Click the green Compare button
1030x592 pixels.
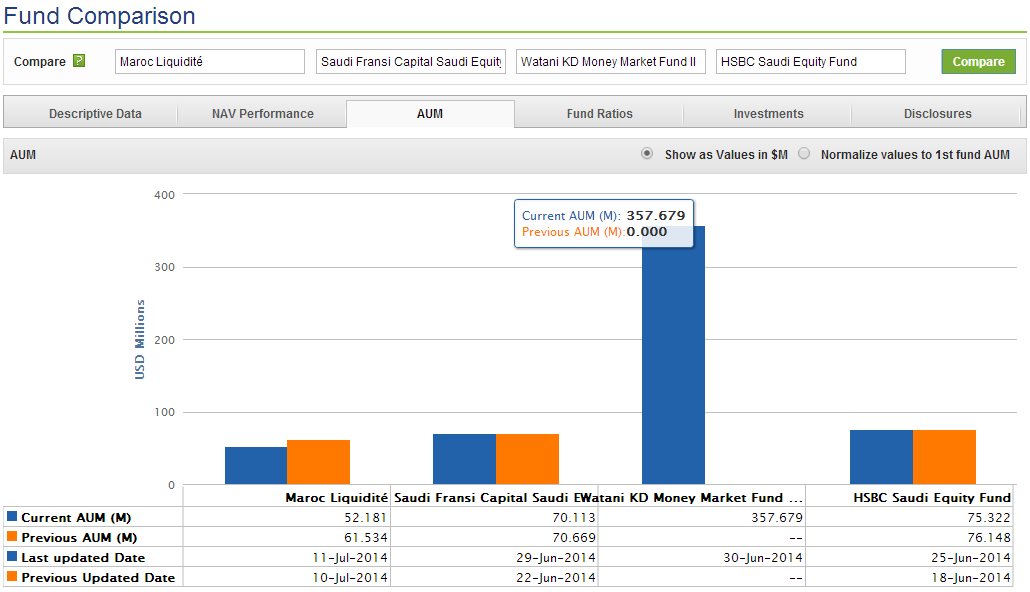(x=978, y=62)
